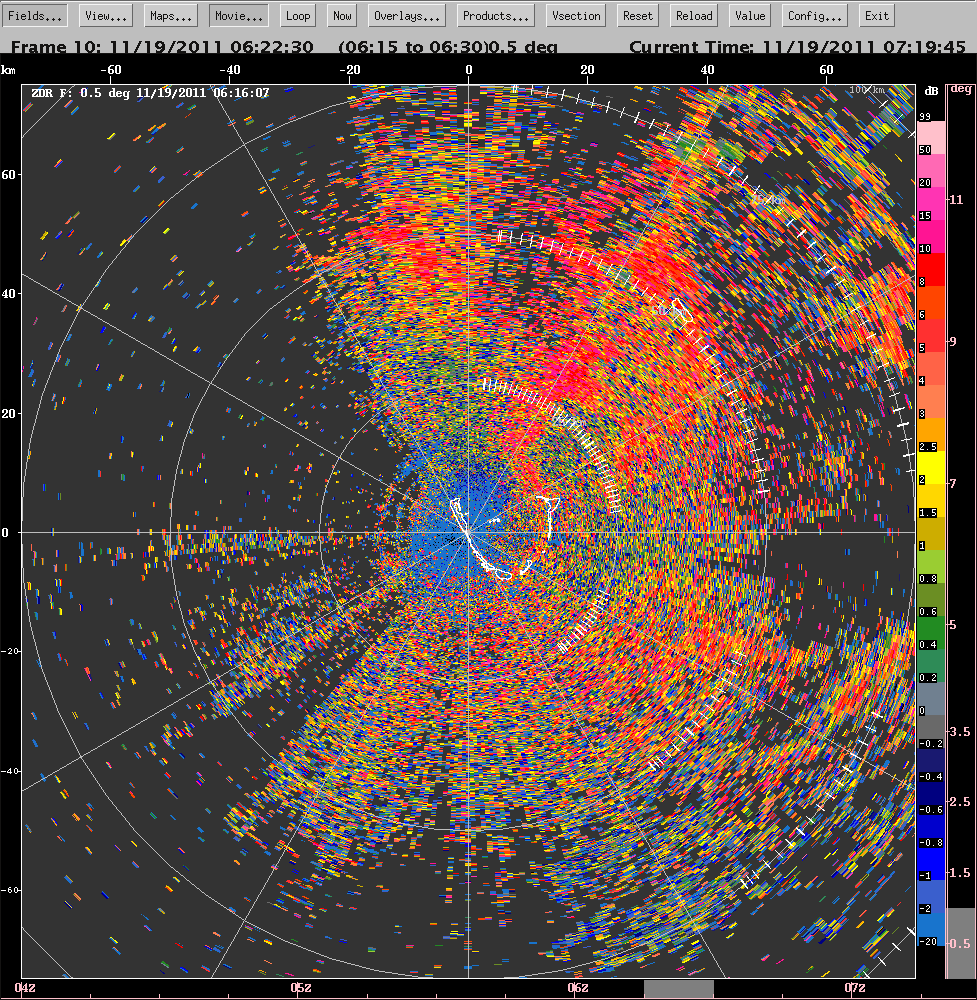The height and width of the screenshot is (1000, 977).
Task: Click the Reset button
Action: coord(638,16)
